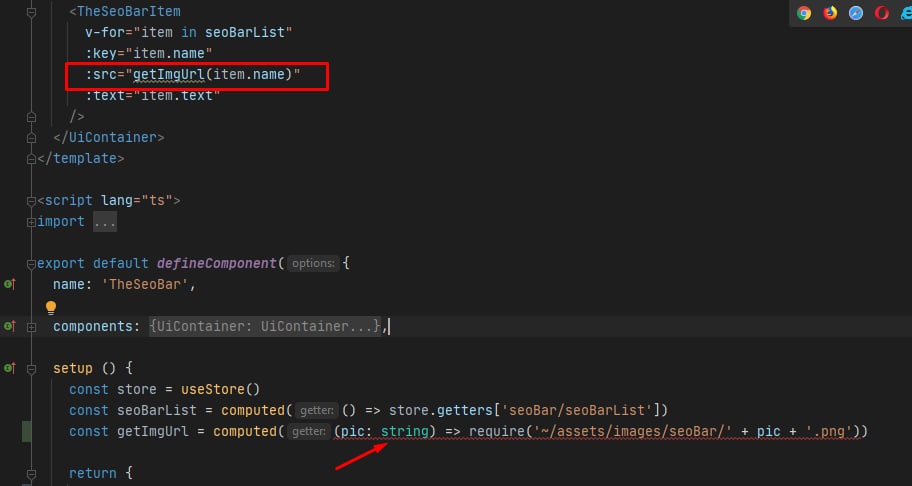
Task: Click computed on the seoBarList line
Action: (253, 410)
